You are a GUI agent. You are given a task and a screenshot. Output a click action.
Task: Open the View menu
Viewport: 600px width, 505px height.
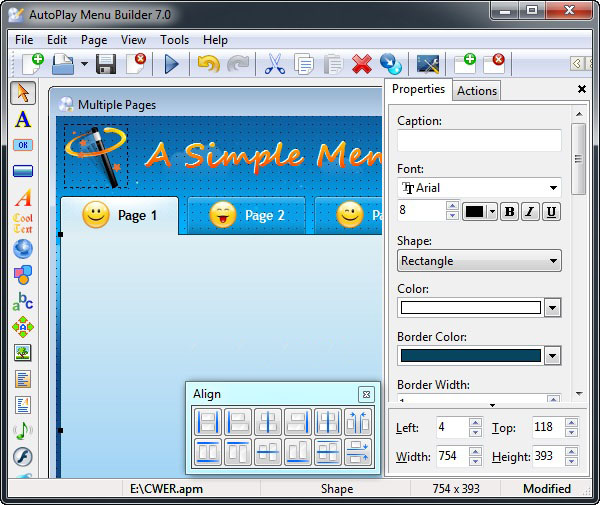click(x=134, y=40)
